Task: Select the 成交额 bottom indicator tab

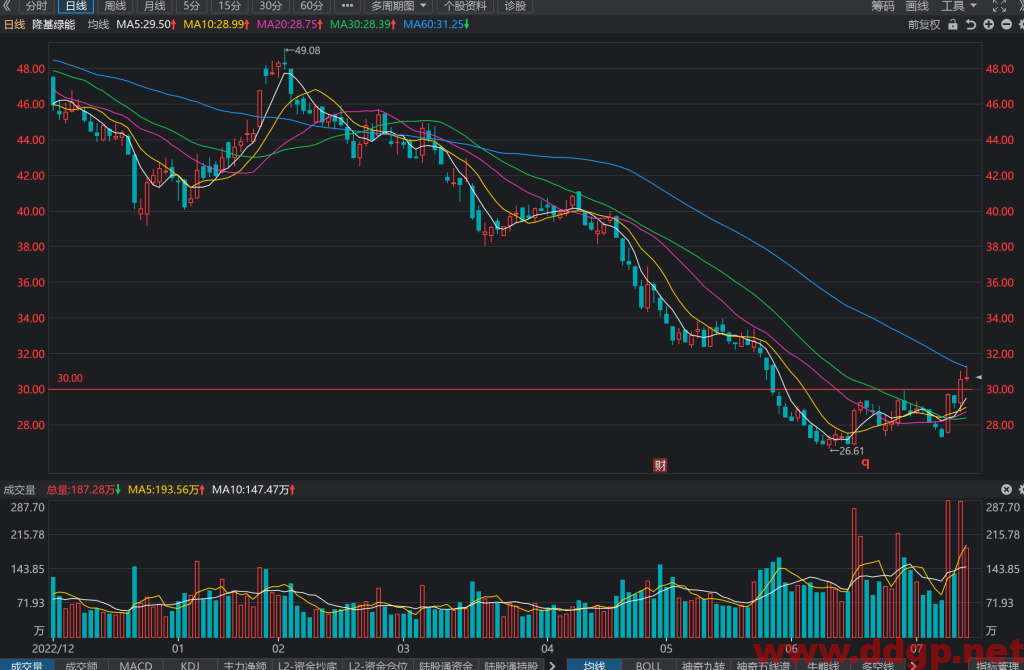Action: click(x=81, y=665)
